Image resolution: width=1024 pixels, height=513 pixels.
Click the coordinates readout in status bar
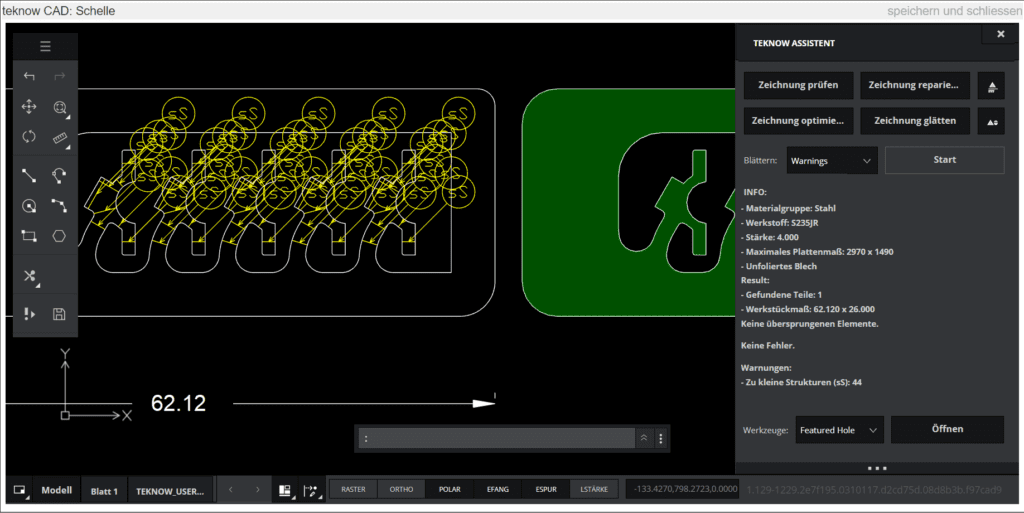click(682, 489)
